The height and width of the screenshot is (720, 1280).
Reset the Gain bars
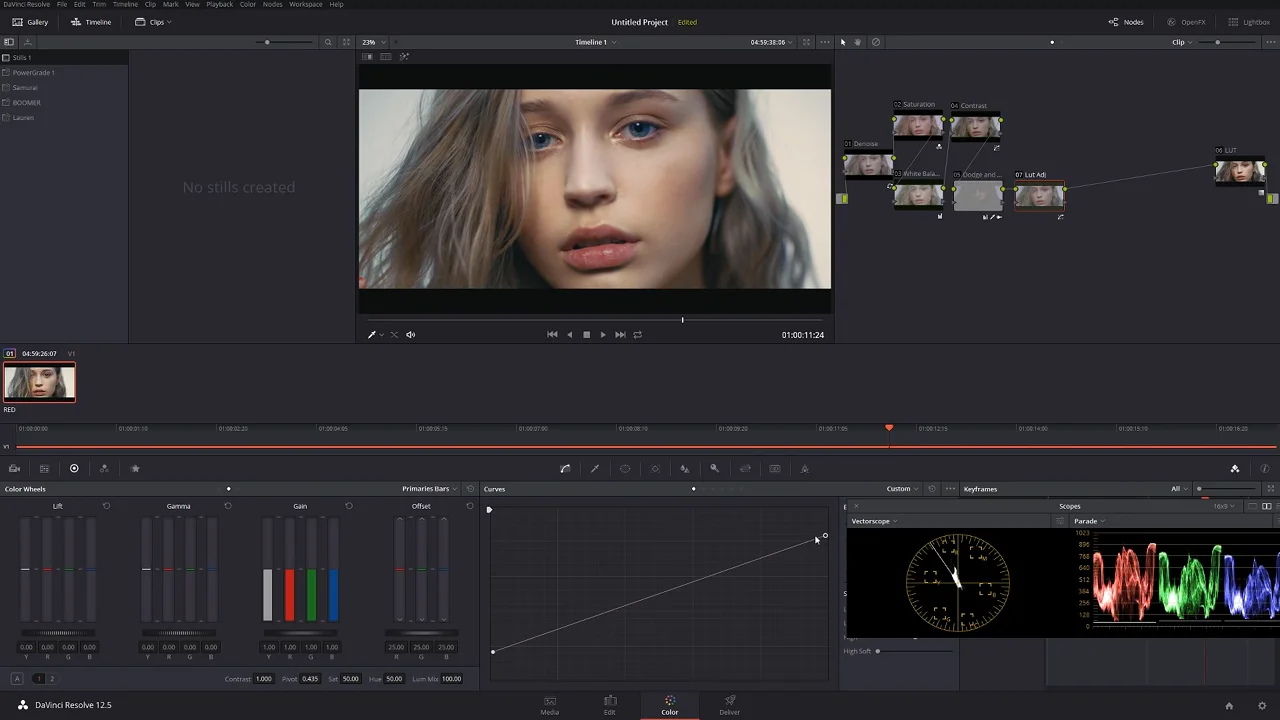349,506
